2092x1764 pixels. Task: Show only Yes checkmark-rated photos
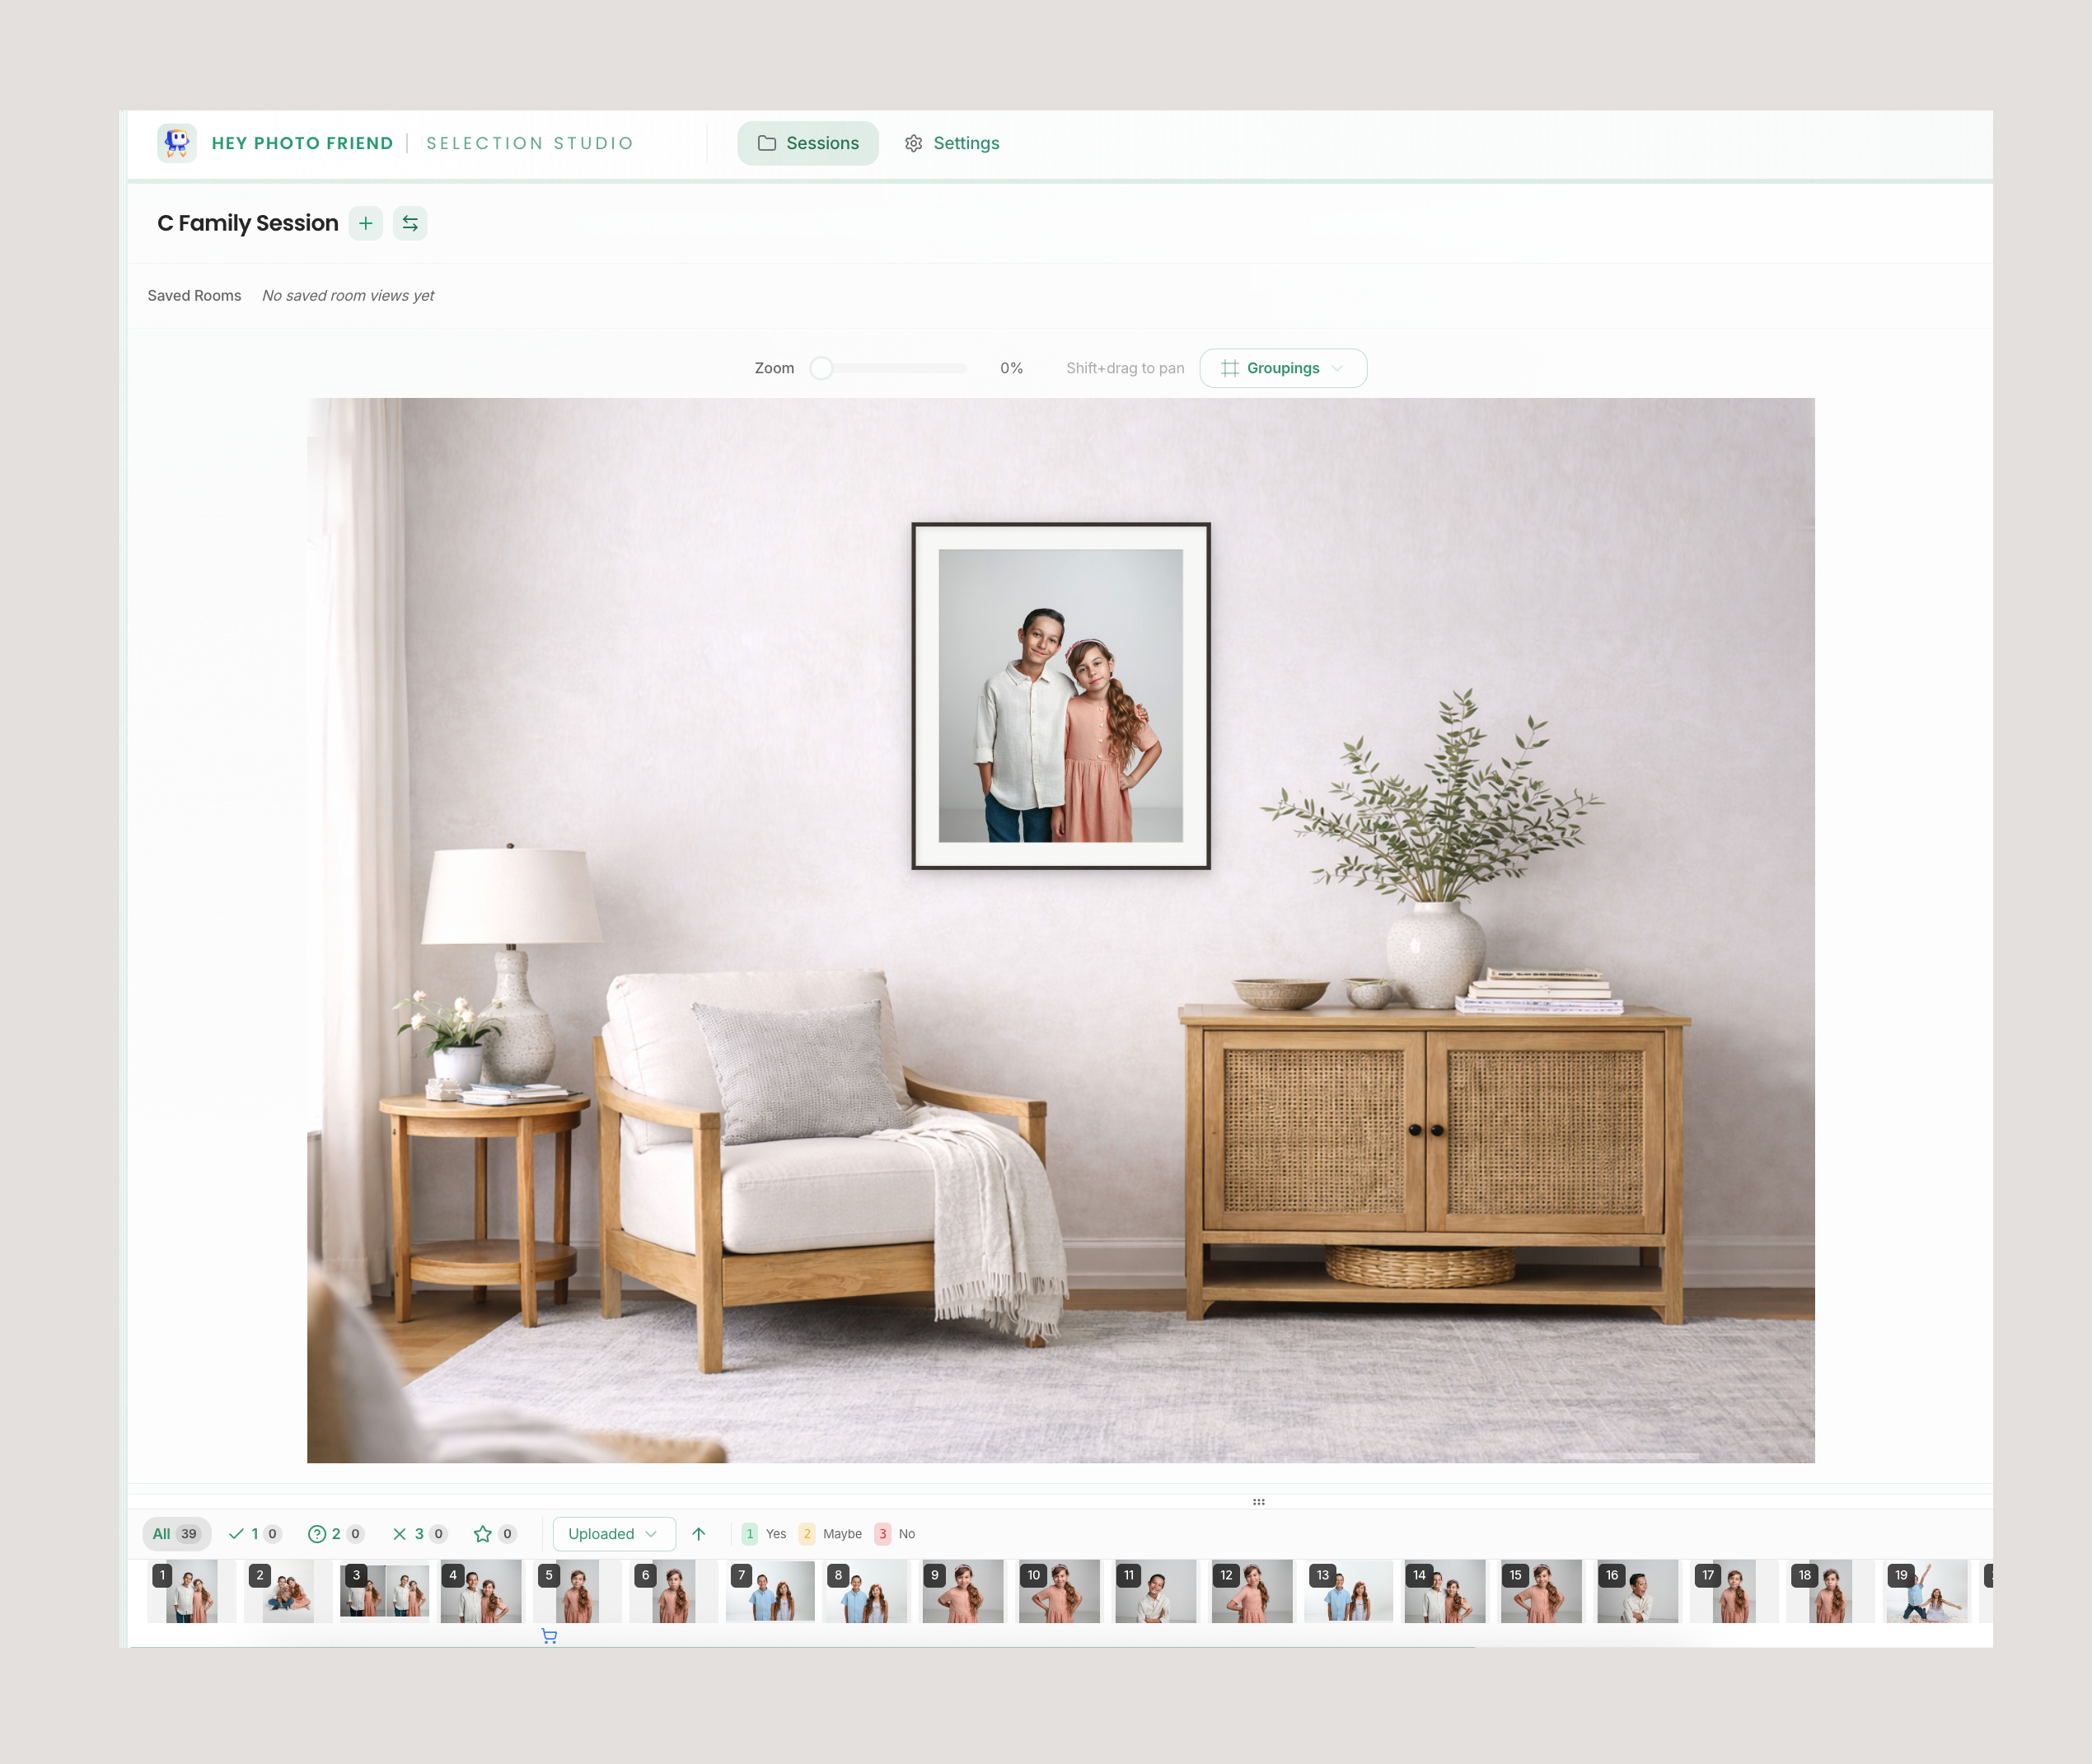[x=254, y=1534]
